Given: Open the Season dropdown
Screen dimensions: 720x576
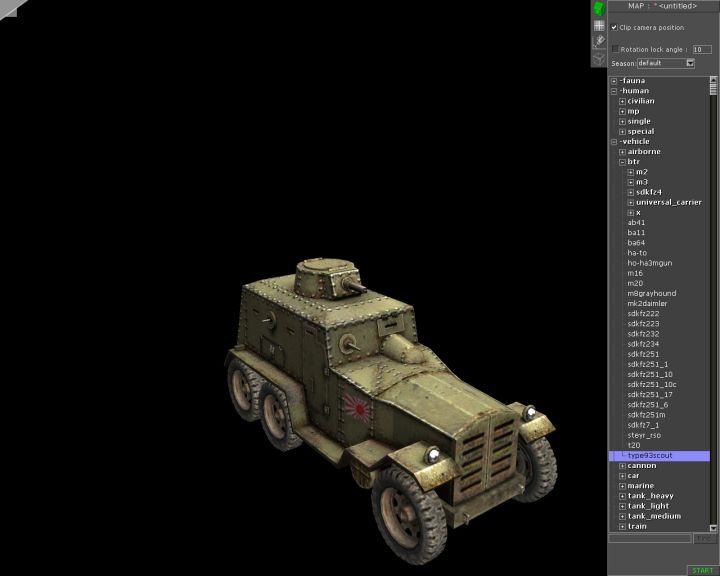Looking at the screenshot, I should click(x=689, y=63).
